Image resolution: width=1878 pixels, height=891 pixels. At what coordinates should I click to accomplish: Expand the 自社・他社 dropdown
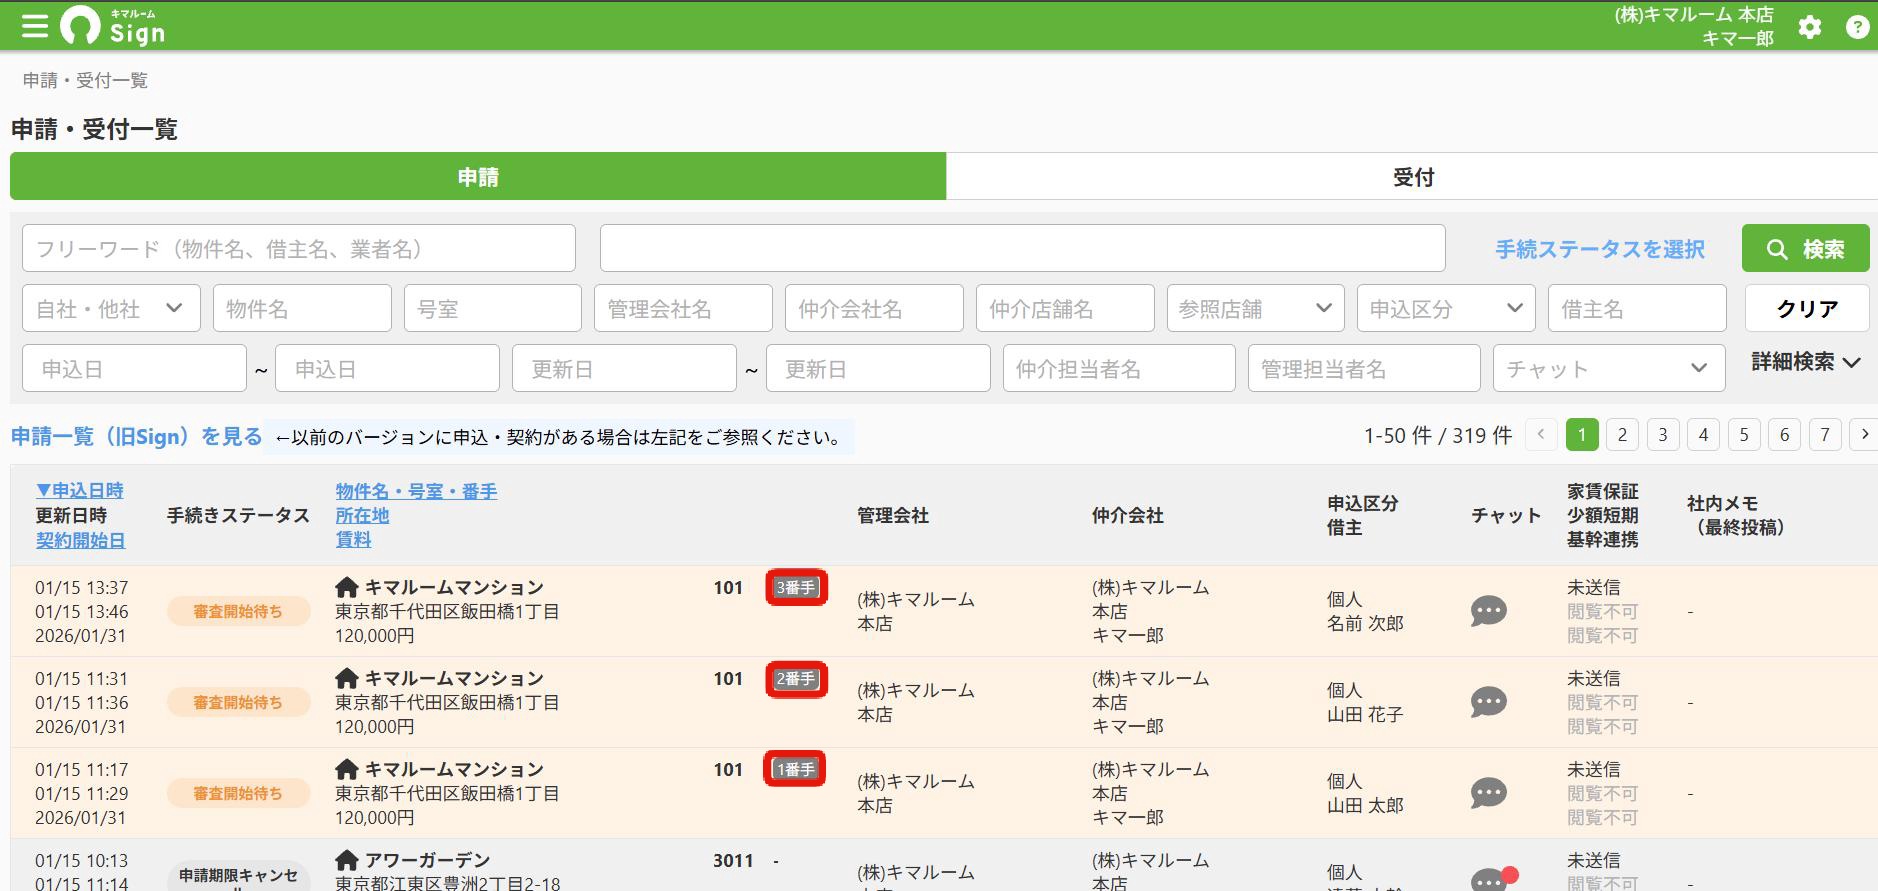(x=111, y=308)
